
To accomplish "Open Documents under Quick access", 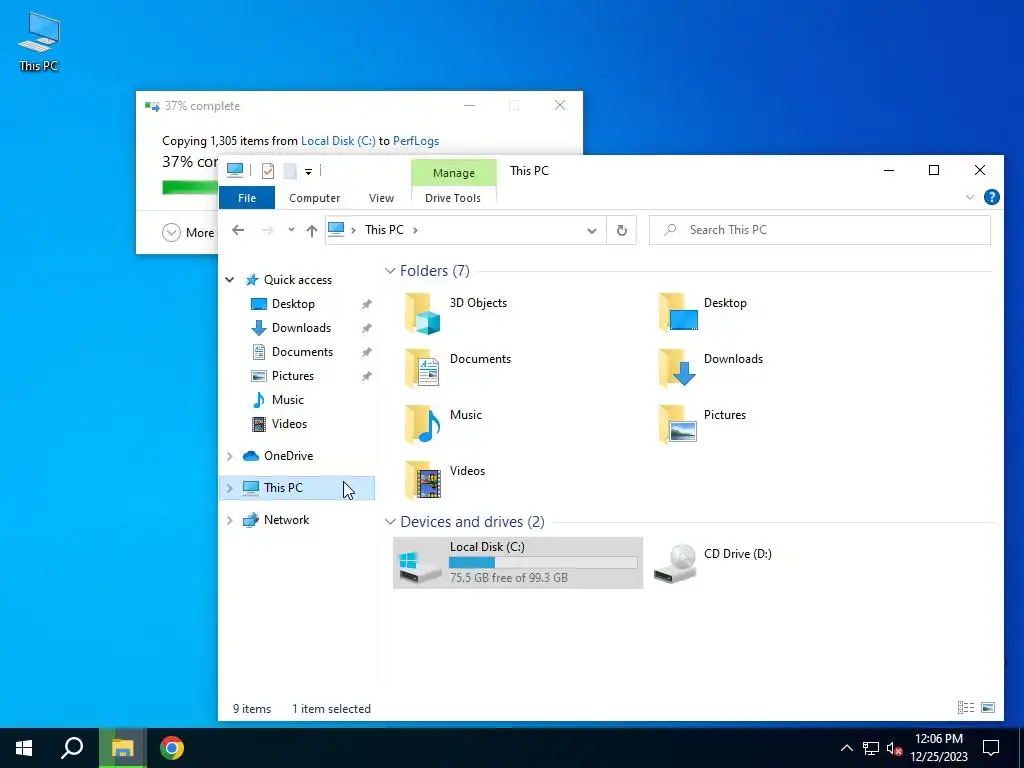I will pyautogui.click(x=302, y=352).
